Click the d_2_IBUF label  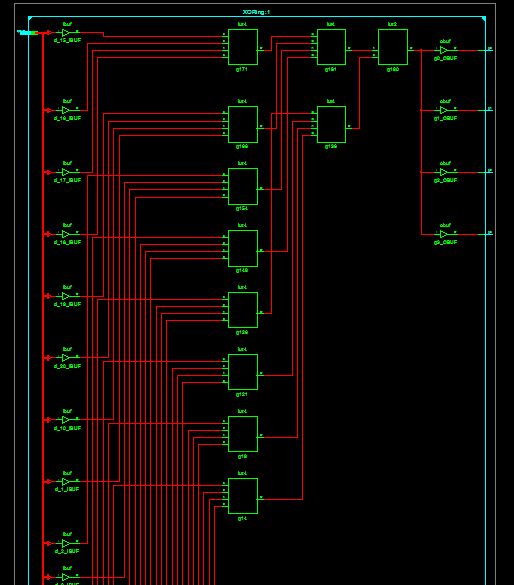pyautogui.click(x=67, y=551)
